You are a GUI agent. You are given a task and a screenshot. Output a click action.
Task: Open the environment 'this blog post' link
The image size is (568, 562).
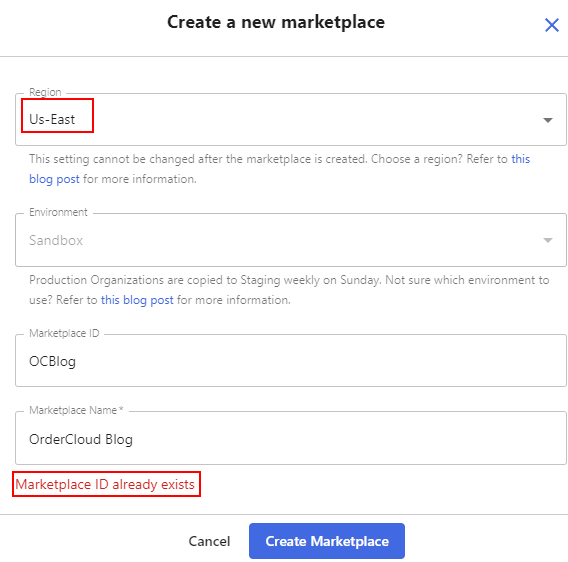coord(137,300)
